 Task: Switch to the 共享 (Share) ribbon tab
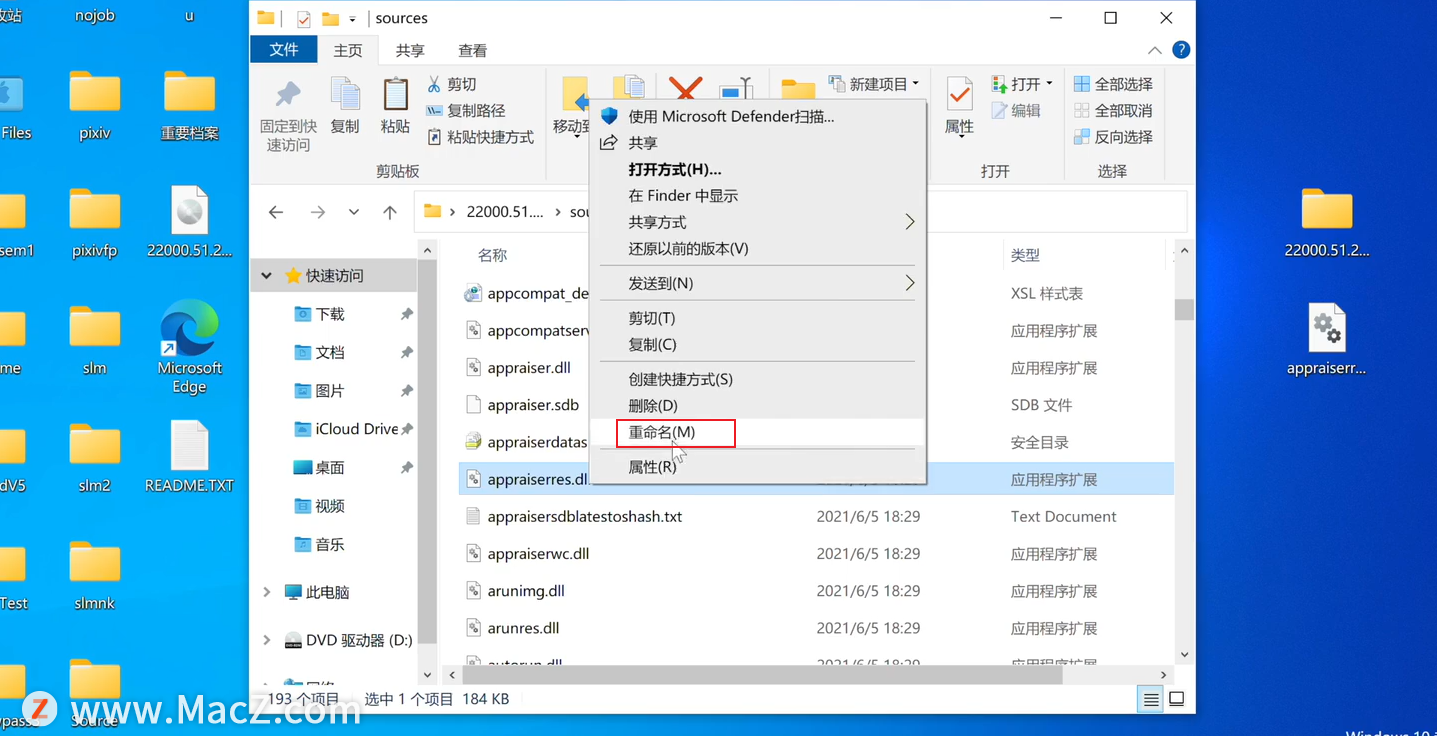coord(410,50)
